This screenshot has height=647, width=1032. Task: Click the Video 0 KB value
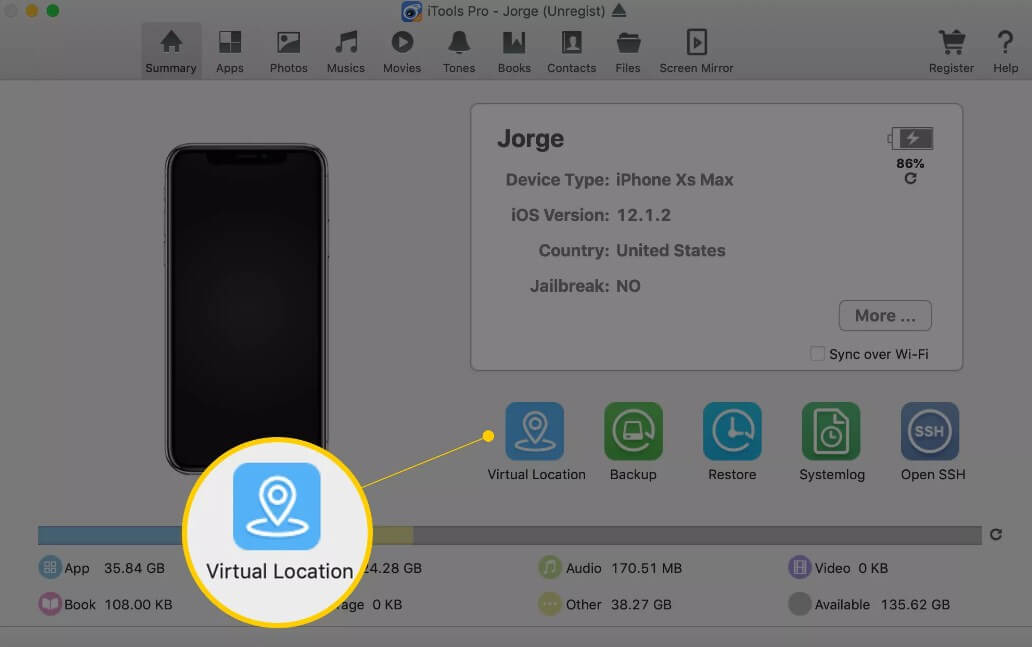[x=873, y=568]
